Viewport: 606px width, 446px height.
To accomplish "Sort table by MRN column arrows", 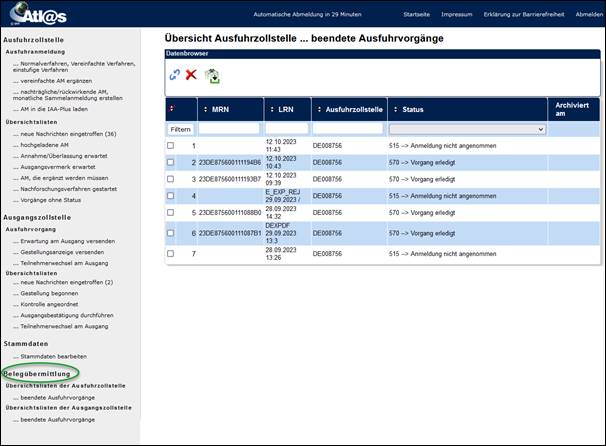I will pyautogui.click(x=205, y=109).
